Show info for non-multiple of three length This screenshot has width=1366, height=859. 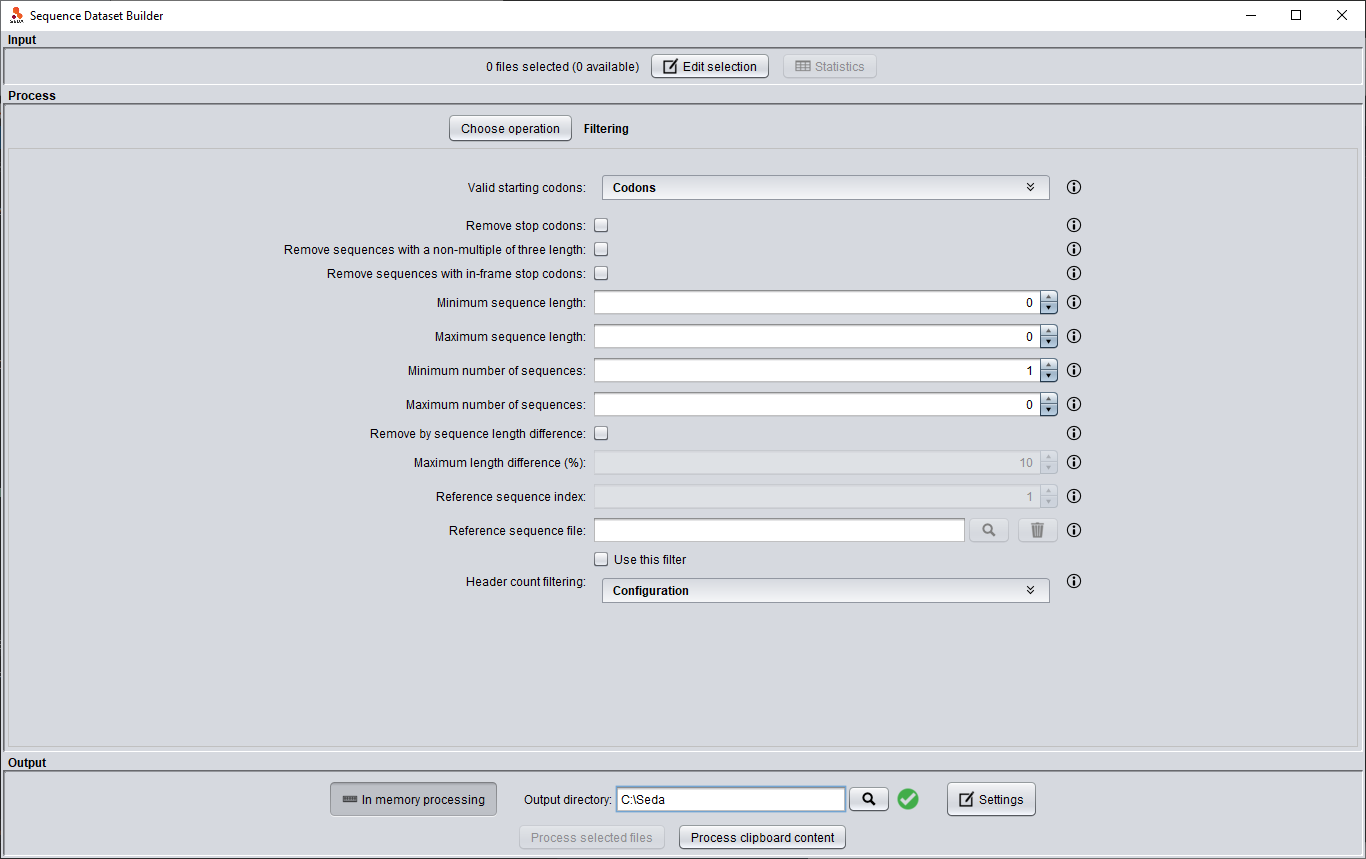click(x=1074, y=249)
